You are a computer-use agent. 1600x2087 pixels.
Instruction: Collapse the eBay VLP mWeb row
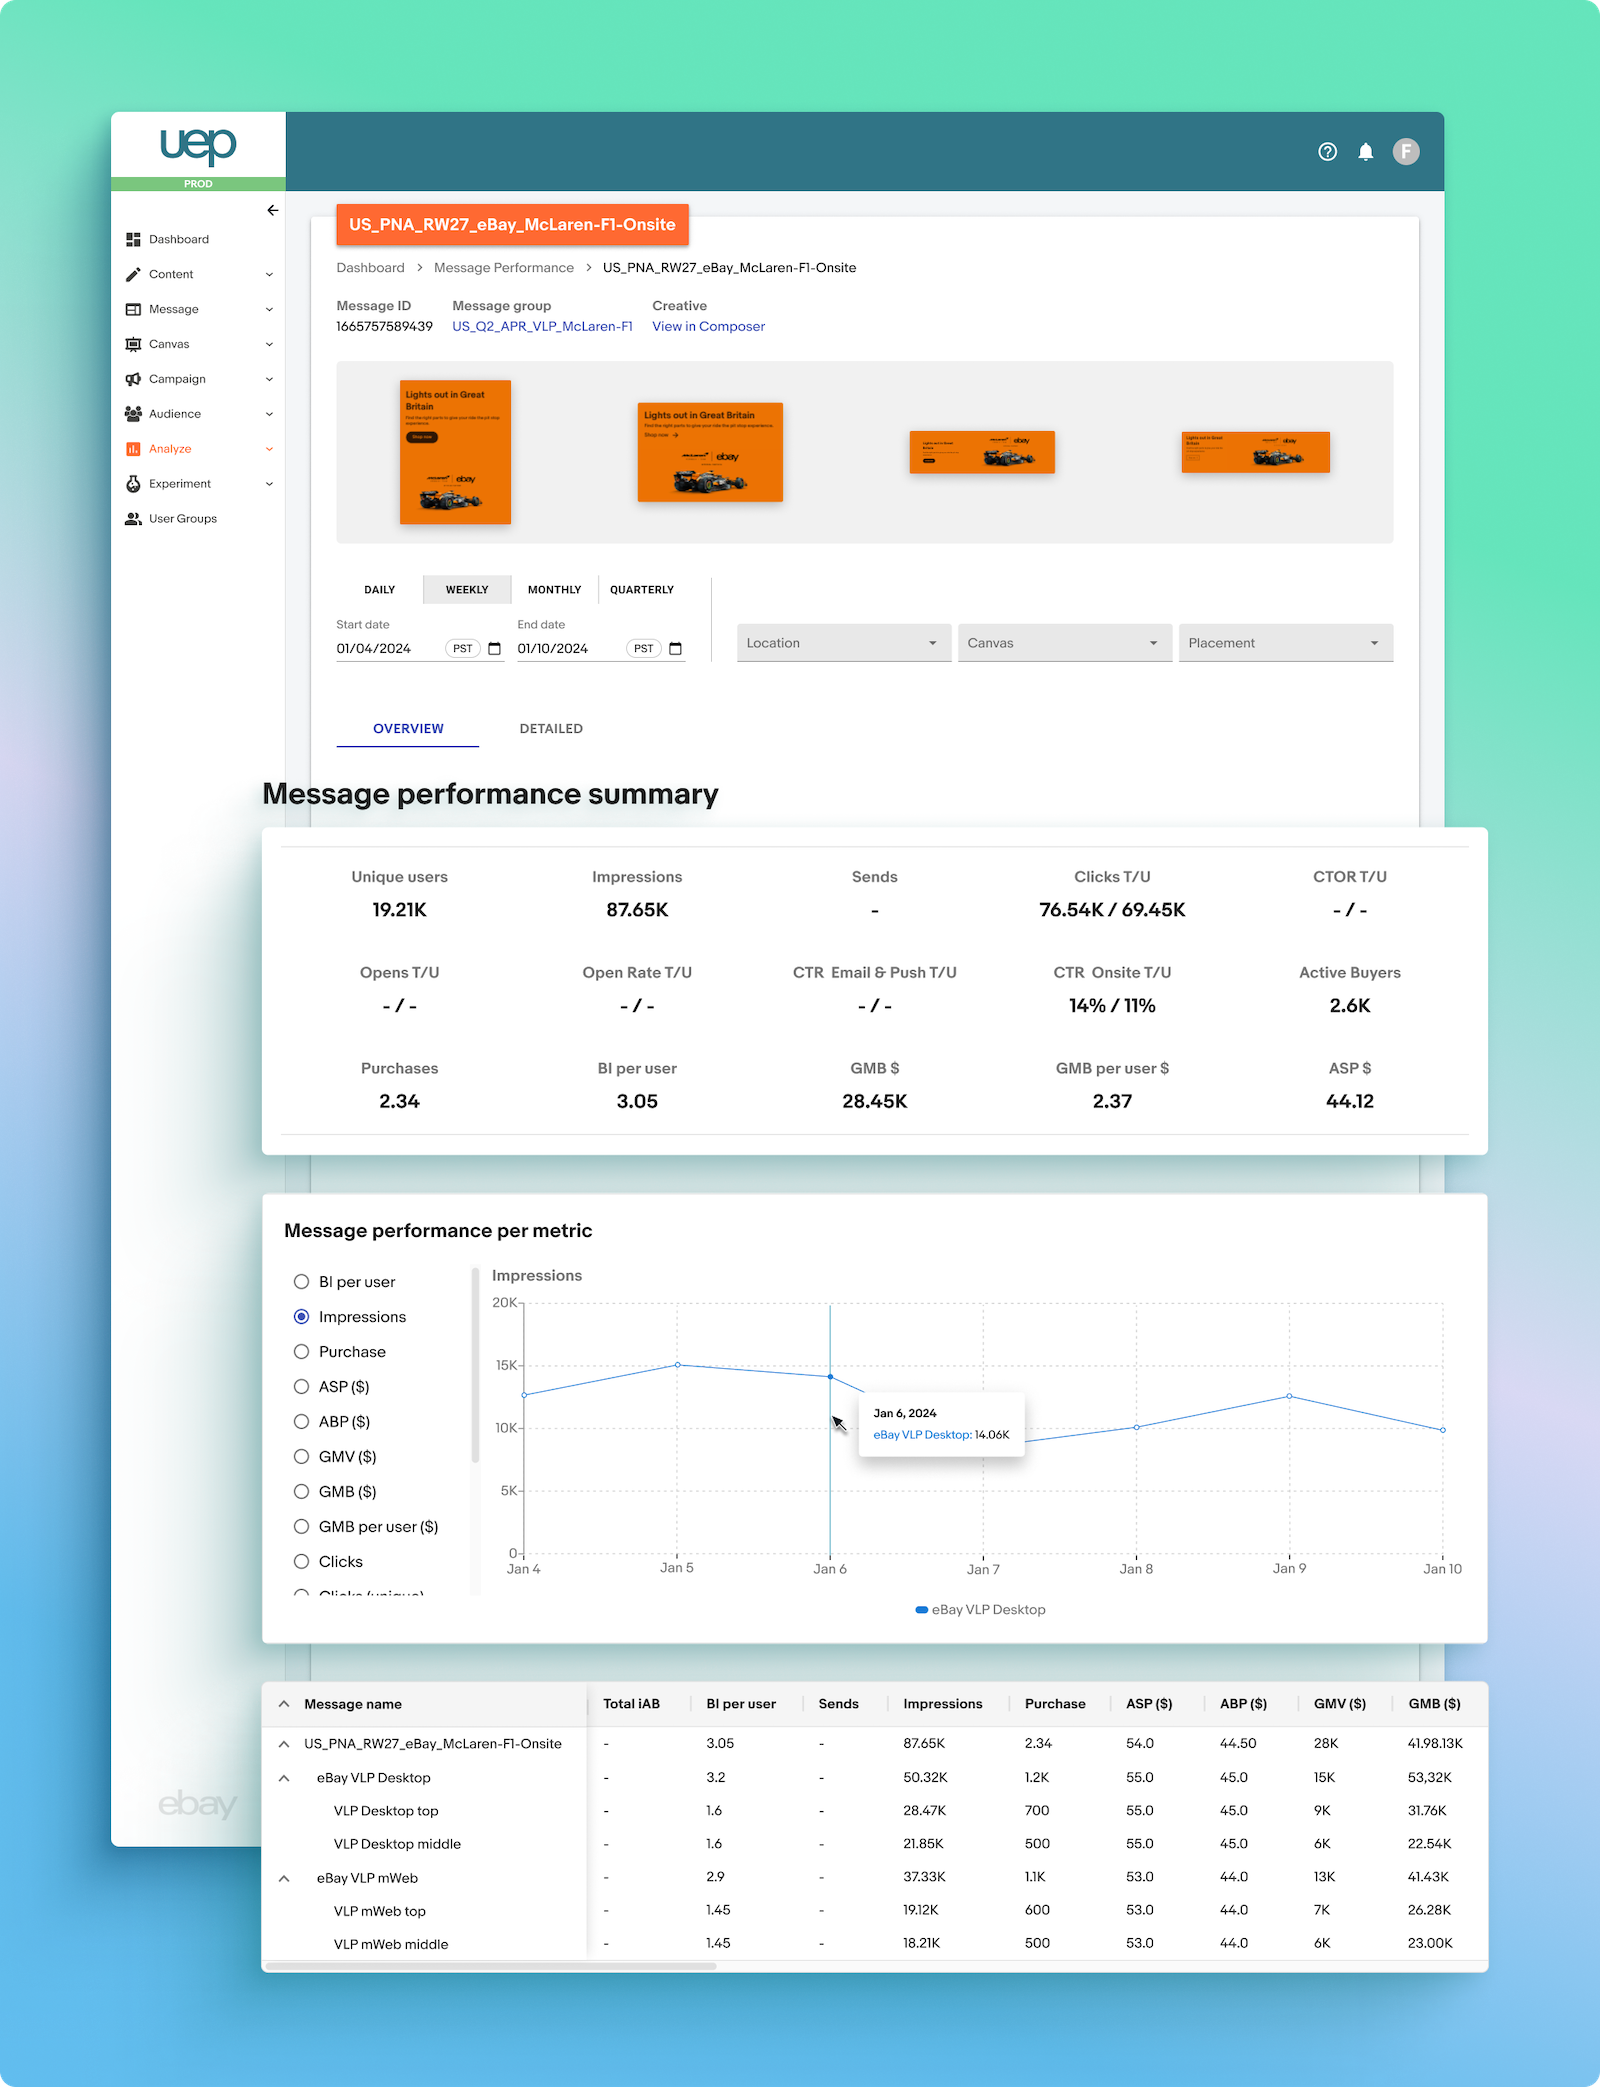point(284,1878)
